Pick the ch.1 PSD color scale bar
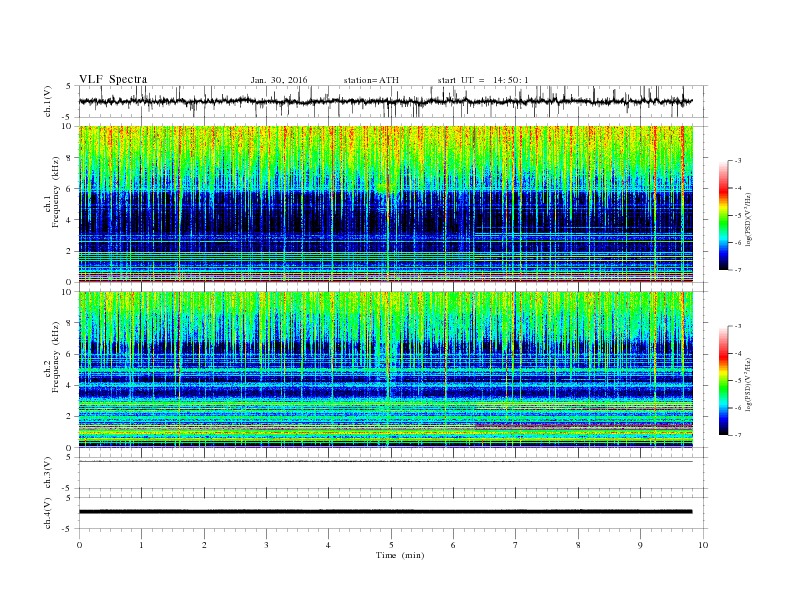 click(723, 215)
